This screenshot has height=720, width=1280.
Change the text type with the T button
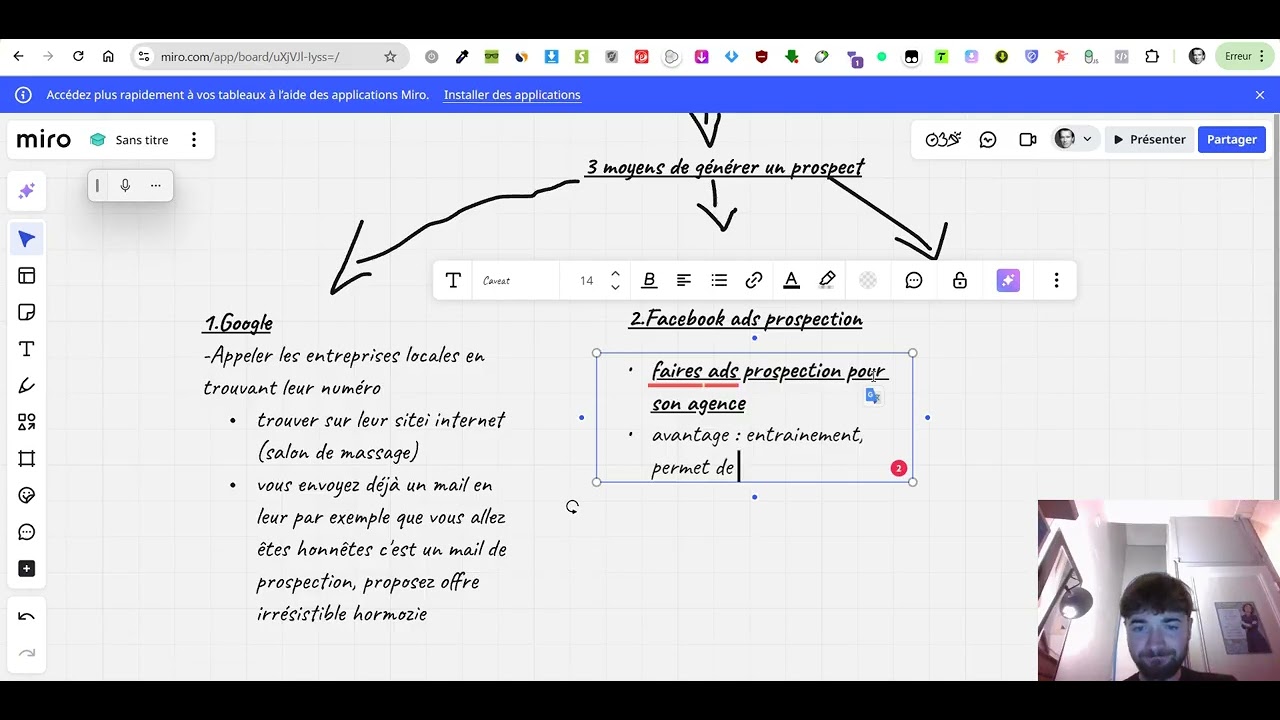click(x=453, y=281)
